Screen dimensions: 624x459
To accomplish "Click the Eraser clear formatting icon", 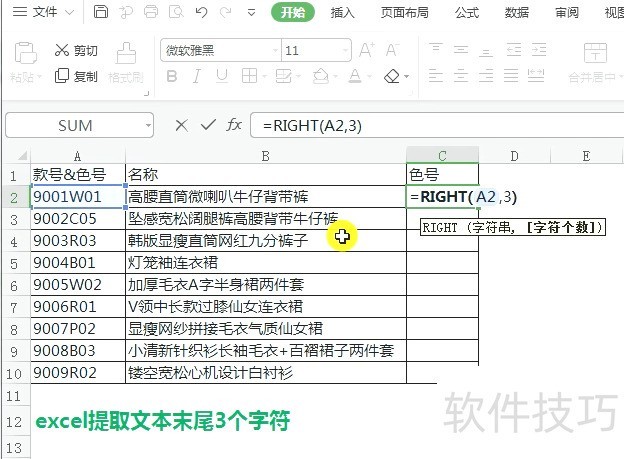I will [x=392, y=76].
